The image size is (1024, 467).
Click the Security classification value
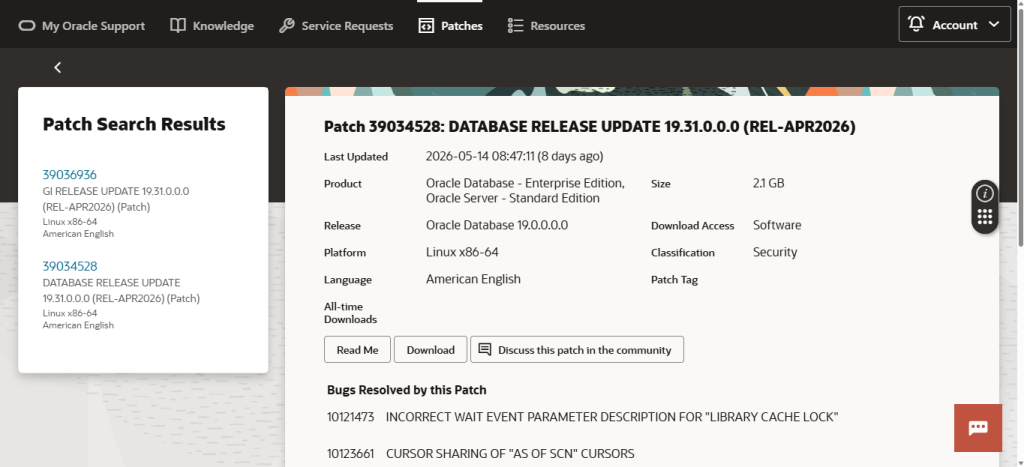click(775, 252)
